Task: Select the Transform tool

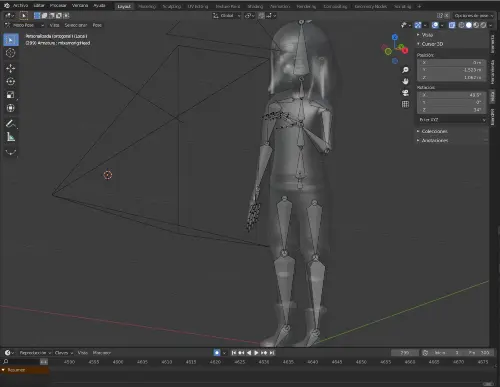Action: (11, 108)
